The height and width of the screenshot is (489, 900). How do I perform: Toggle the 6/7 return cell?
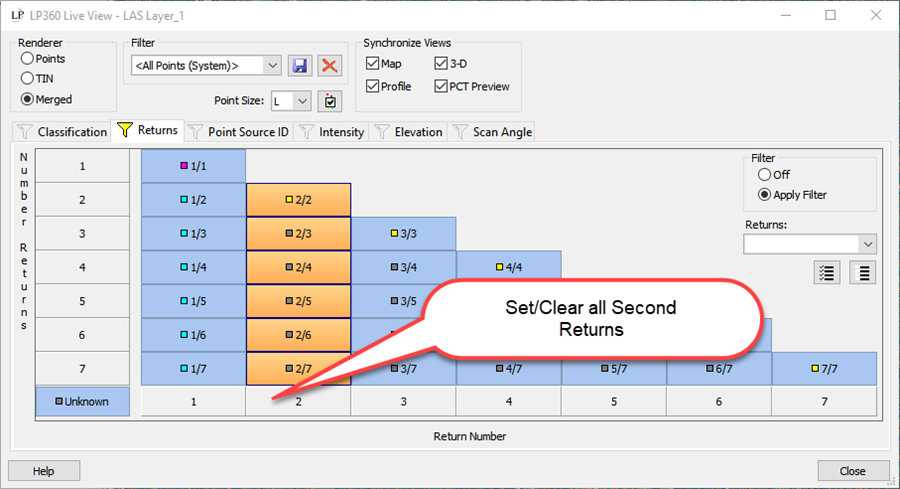pos(719,368)
